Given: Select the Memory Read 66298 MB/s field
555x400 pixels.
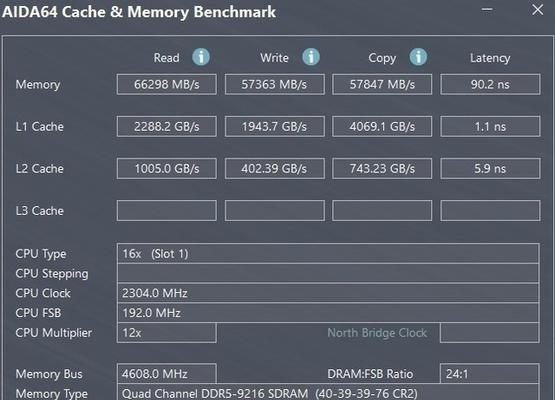Looking at the screenshot, I should tap(167, 84).
